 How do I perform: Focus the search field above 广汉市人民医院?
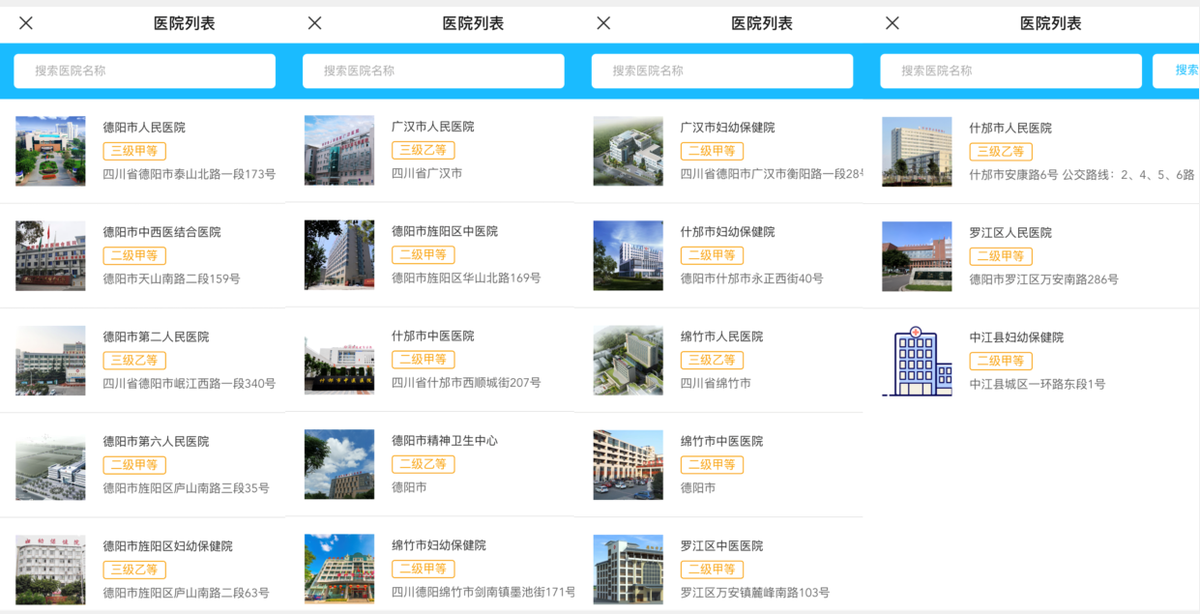tap(433, 71)
